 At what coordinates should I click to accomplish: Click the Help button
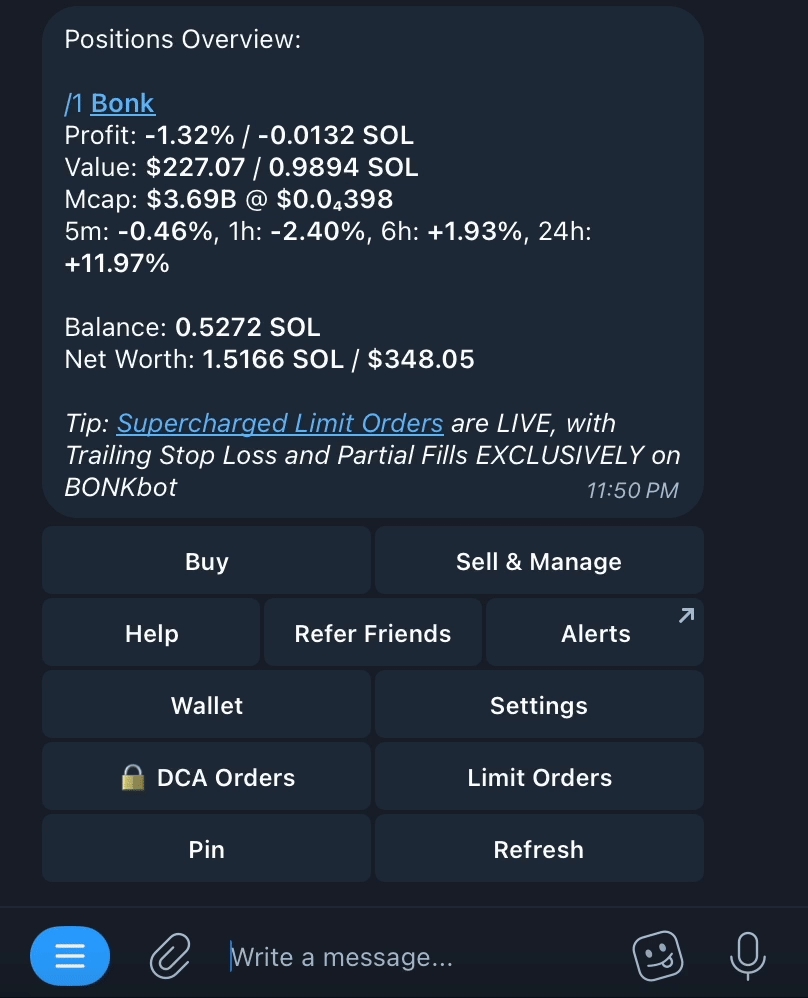click(x=151, y=634)
